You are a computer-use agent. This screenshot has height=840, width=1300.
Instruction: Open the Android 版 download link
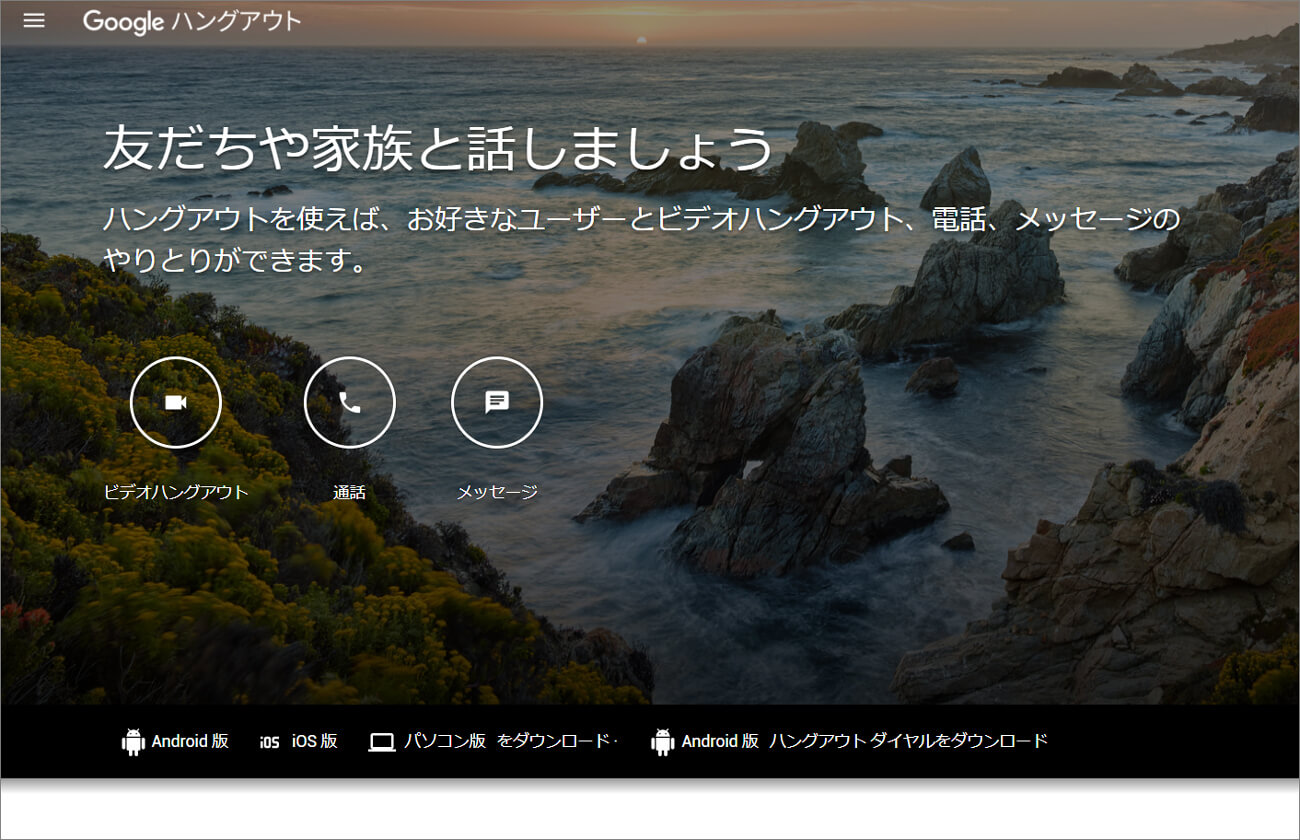pos(190,742)
